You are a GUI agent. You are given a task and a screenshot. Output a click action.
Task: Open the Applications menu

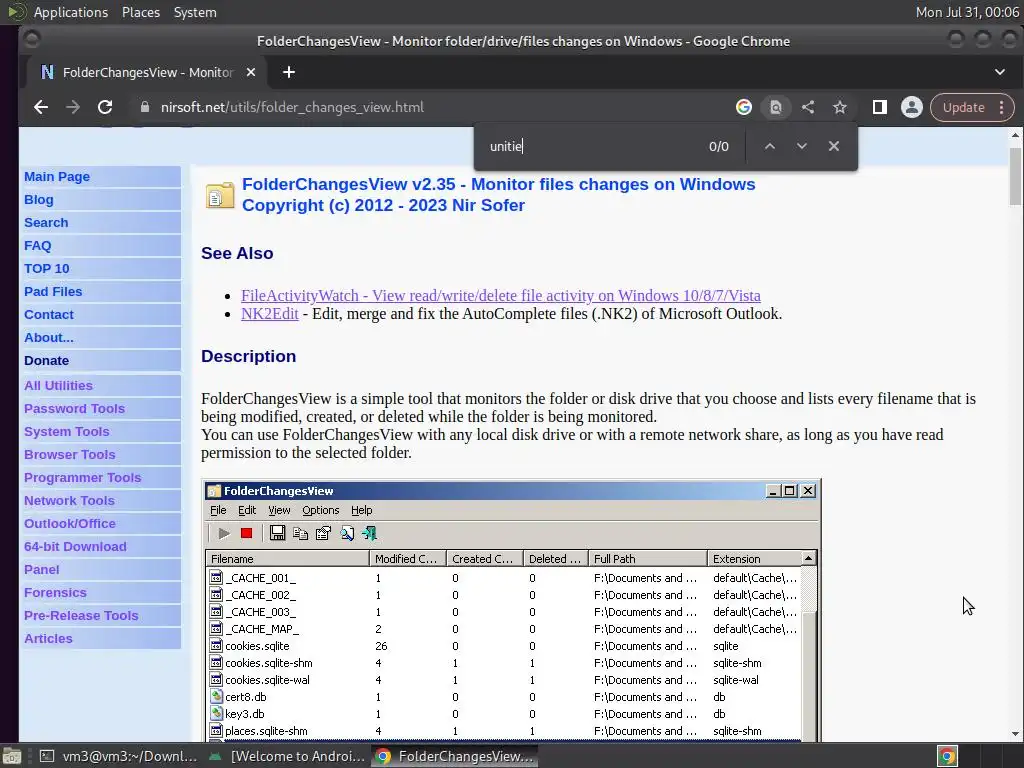coord(71,12)
